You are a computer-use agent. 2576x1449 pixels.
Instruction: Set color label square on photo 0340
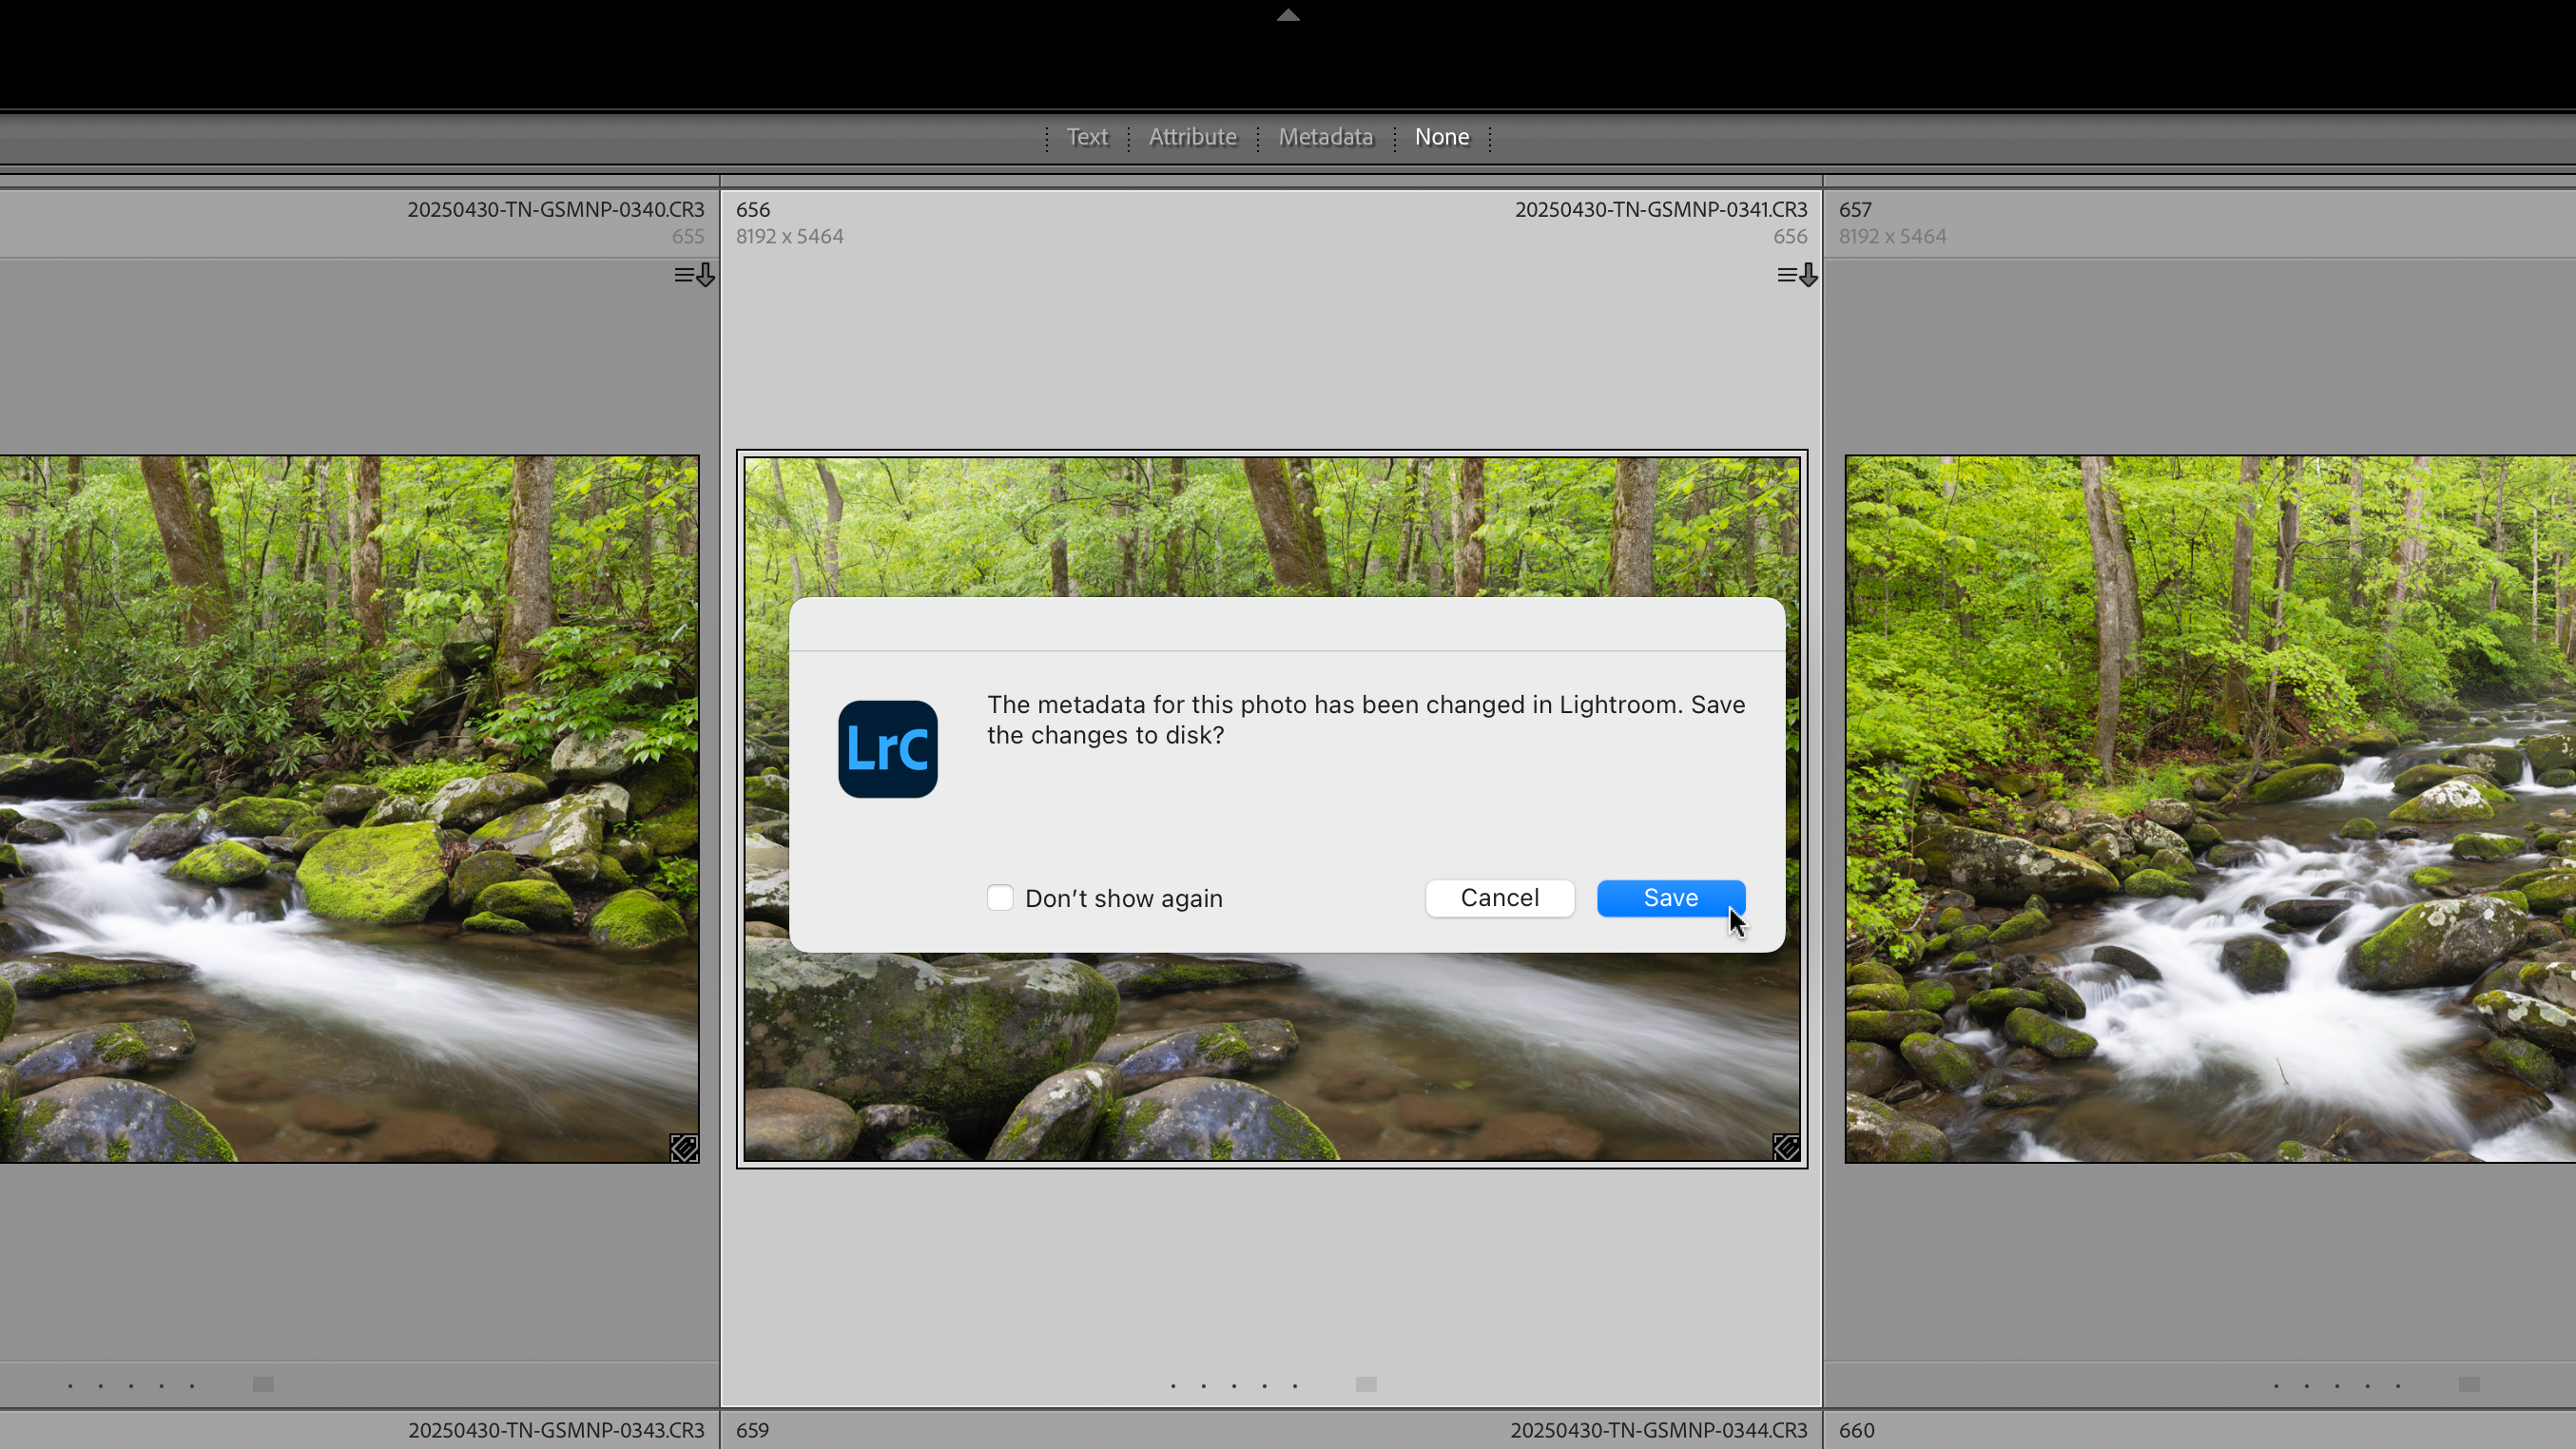[x=263, y=1384]
